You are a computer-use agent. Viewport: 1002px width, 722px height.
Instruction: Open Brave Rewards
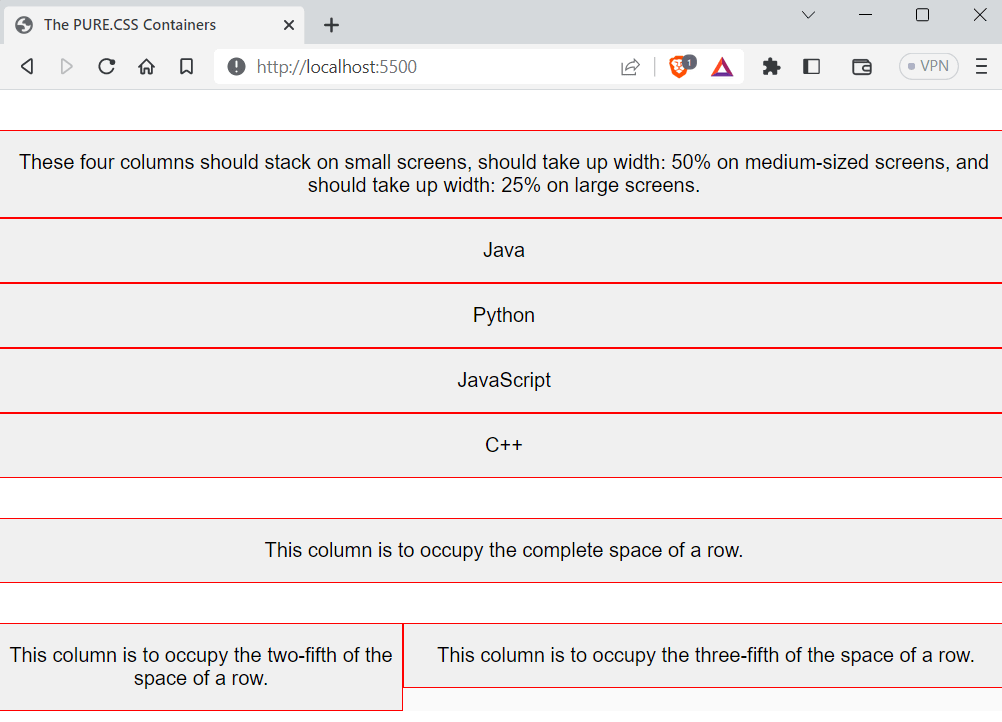721,66
